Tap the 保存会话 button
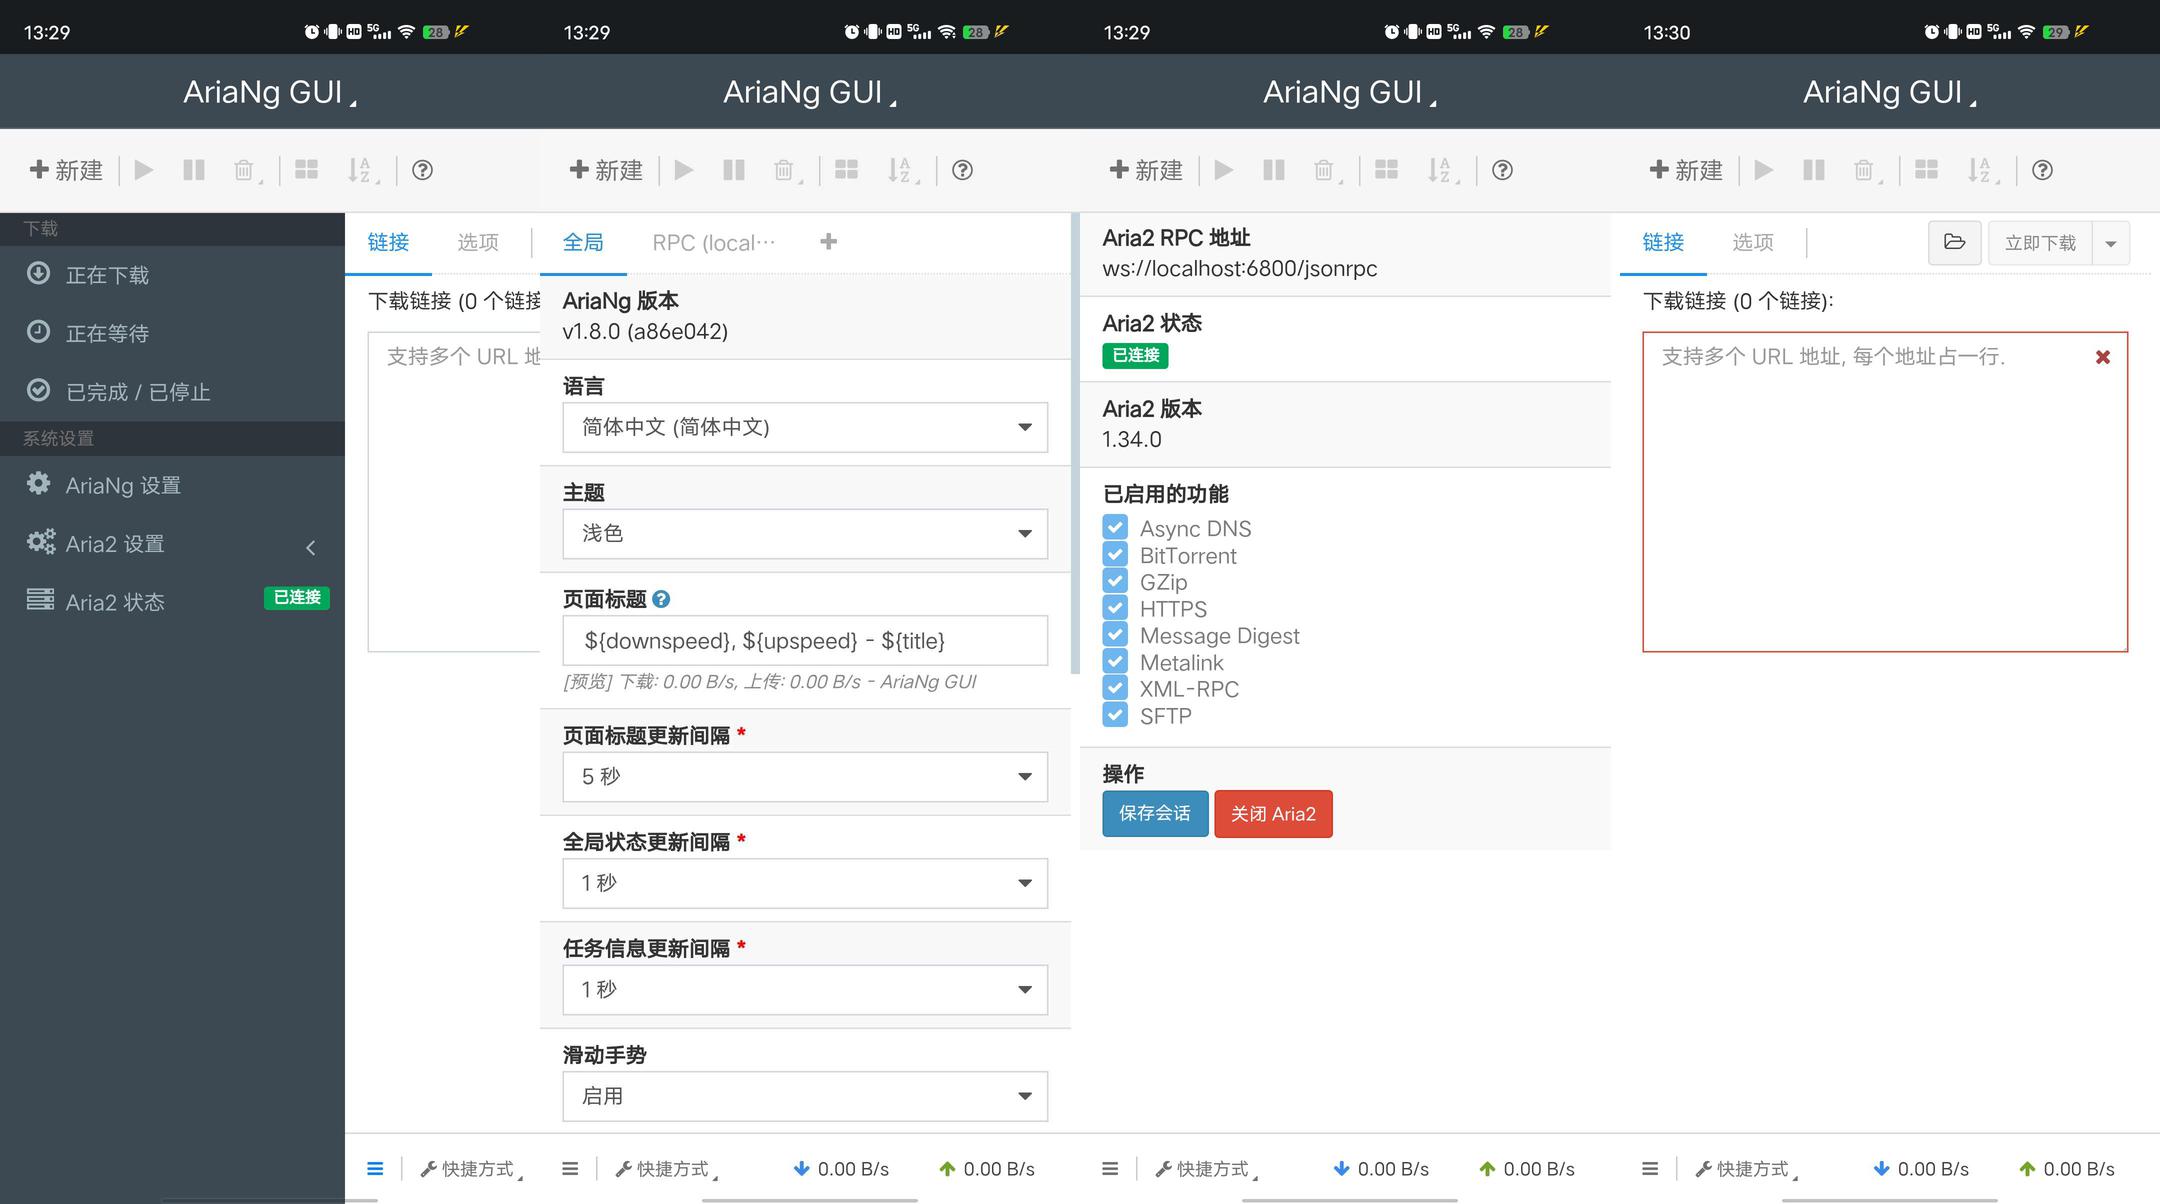This screenshot has width=2160, height=1204. click(x=1155, y=813)
